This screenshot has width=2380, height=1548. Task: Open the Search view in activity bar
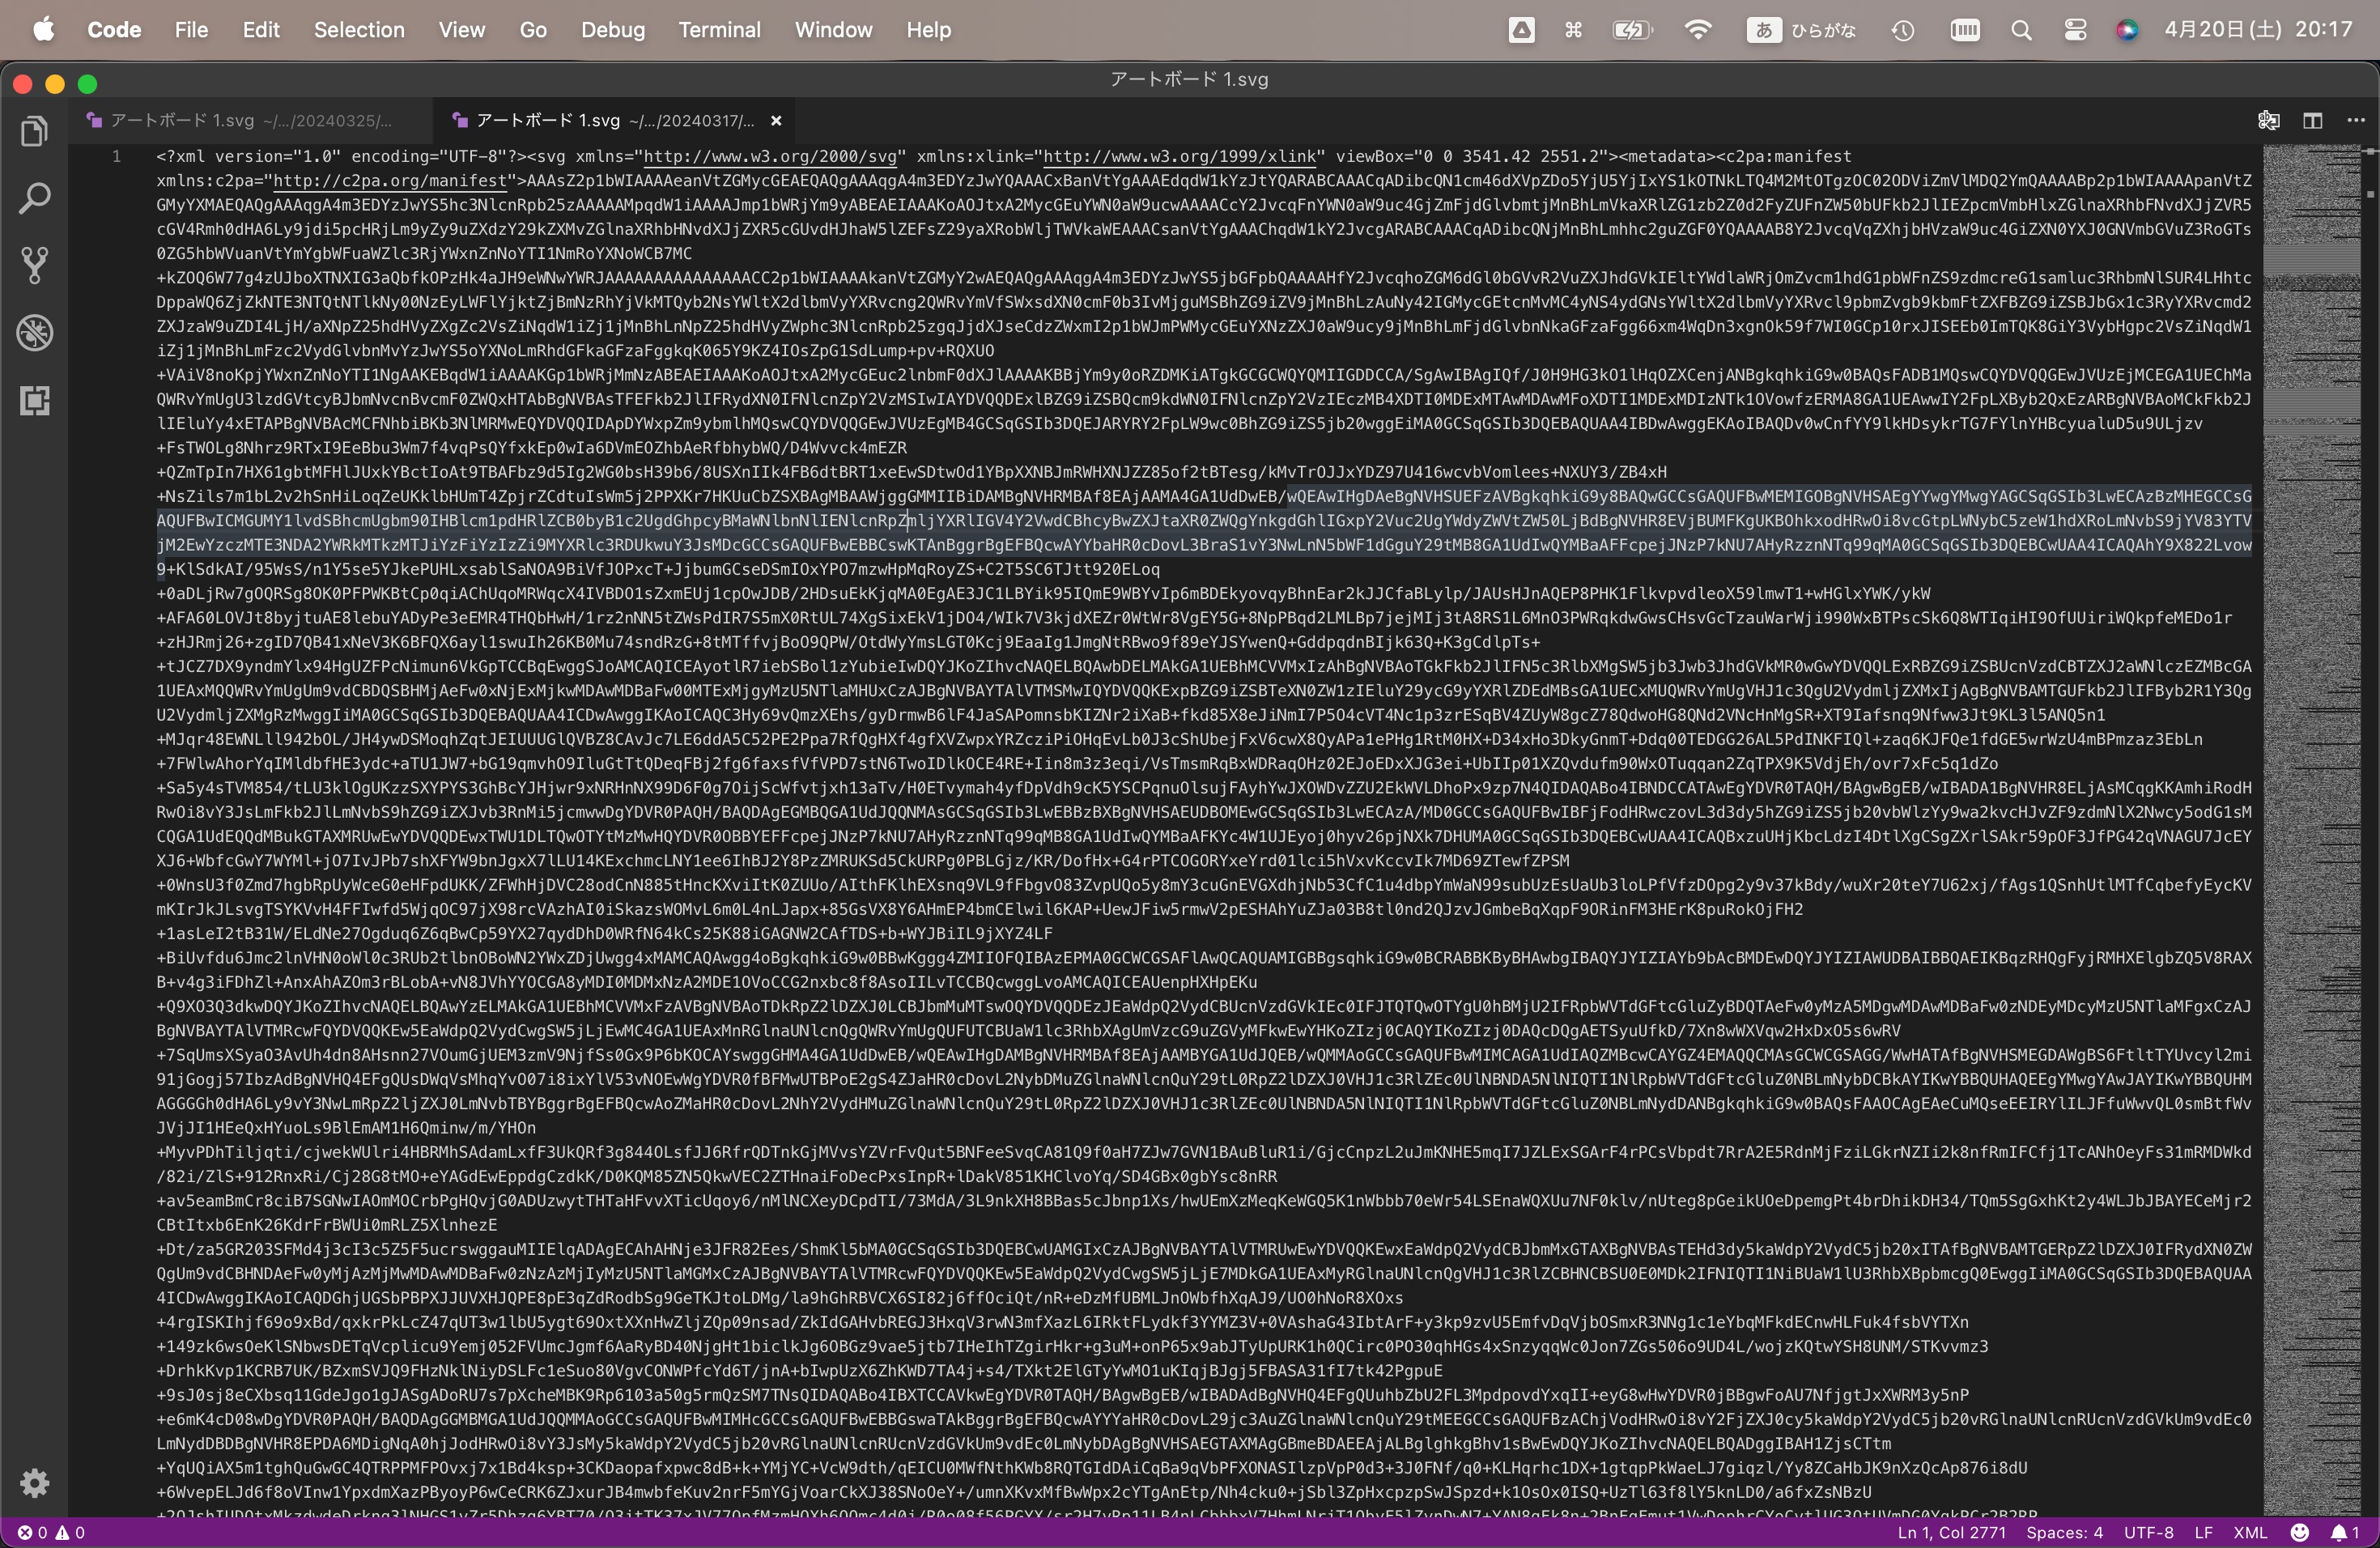[x=34, y=198]
